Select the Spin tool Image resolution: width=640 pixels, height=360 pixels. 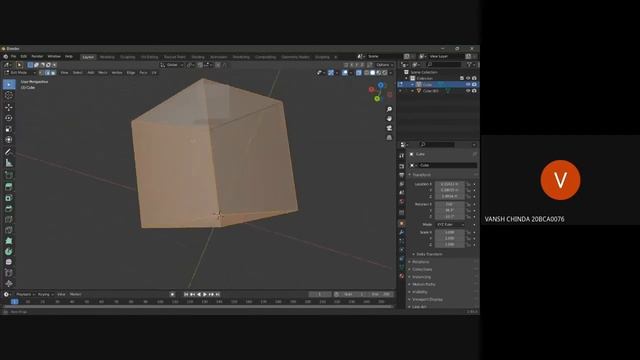coord(9,251)
